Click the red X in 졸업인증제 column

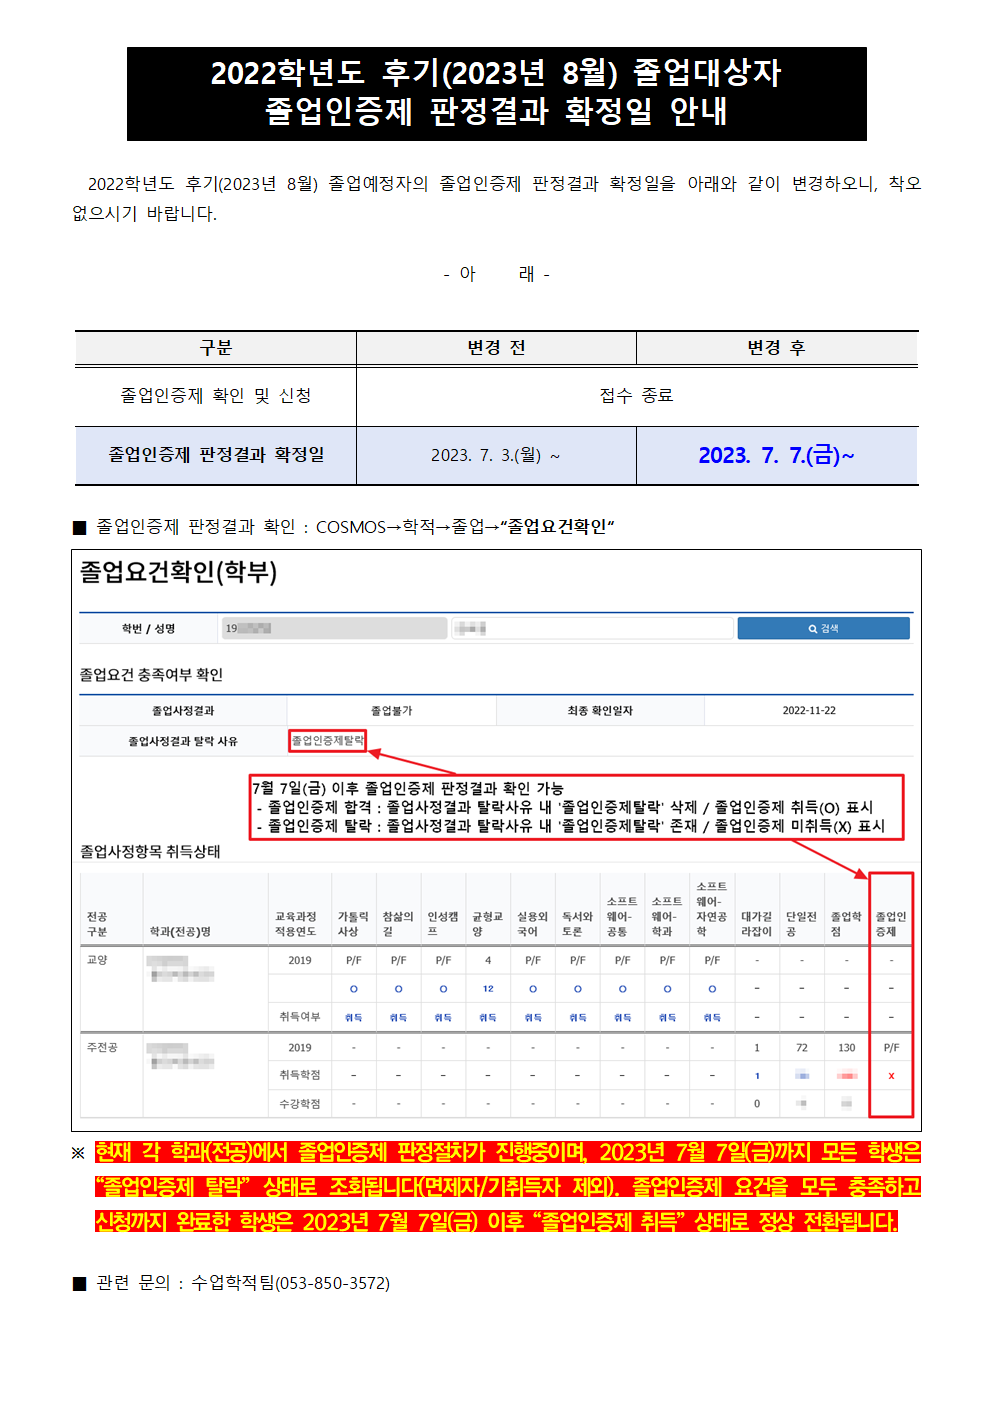click(x=891, y=1076)
